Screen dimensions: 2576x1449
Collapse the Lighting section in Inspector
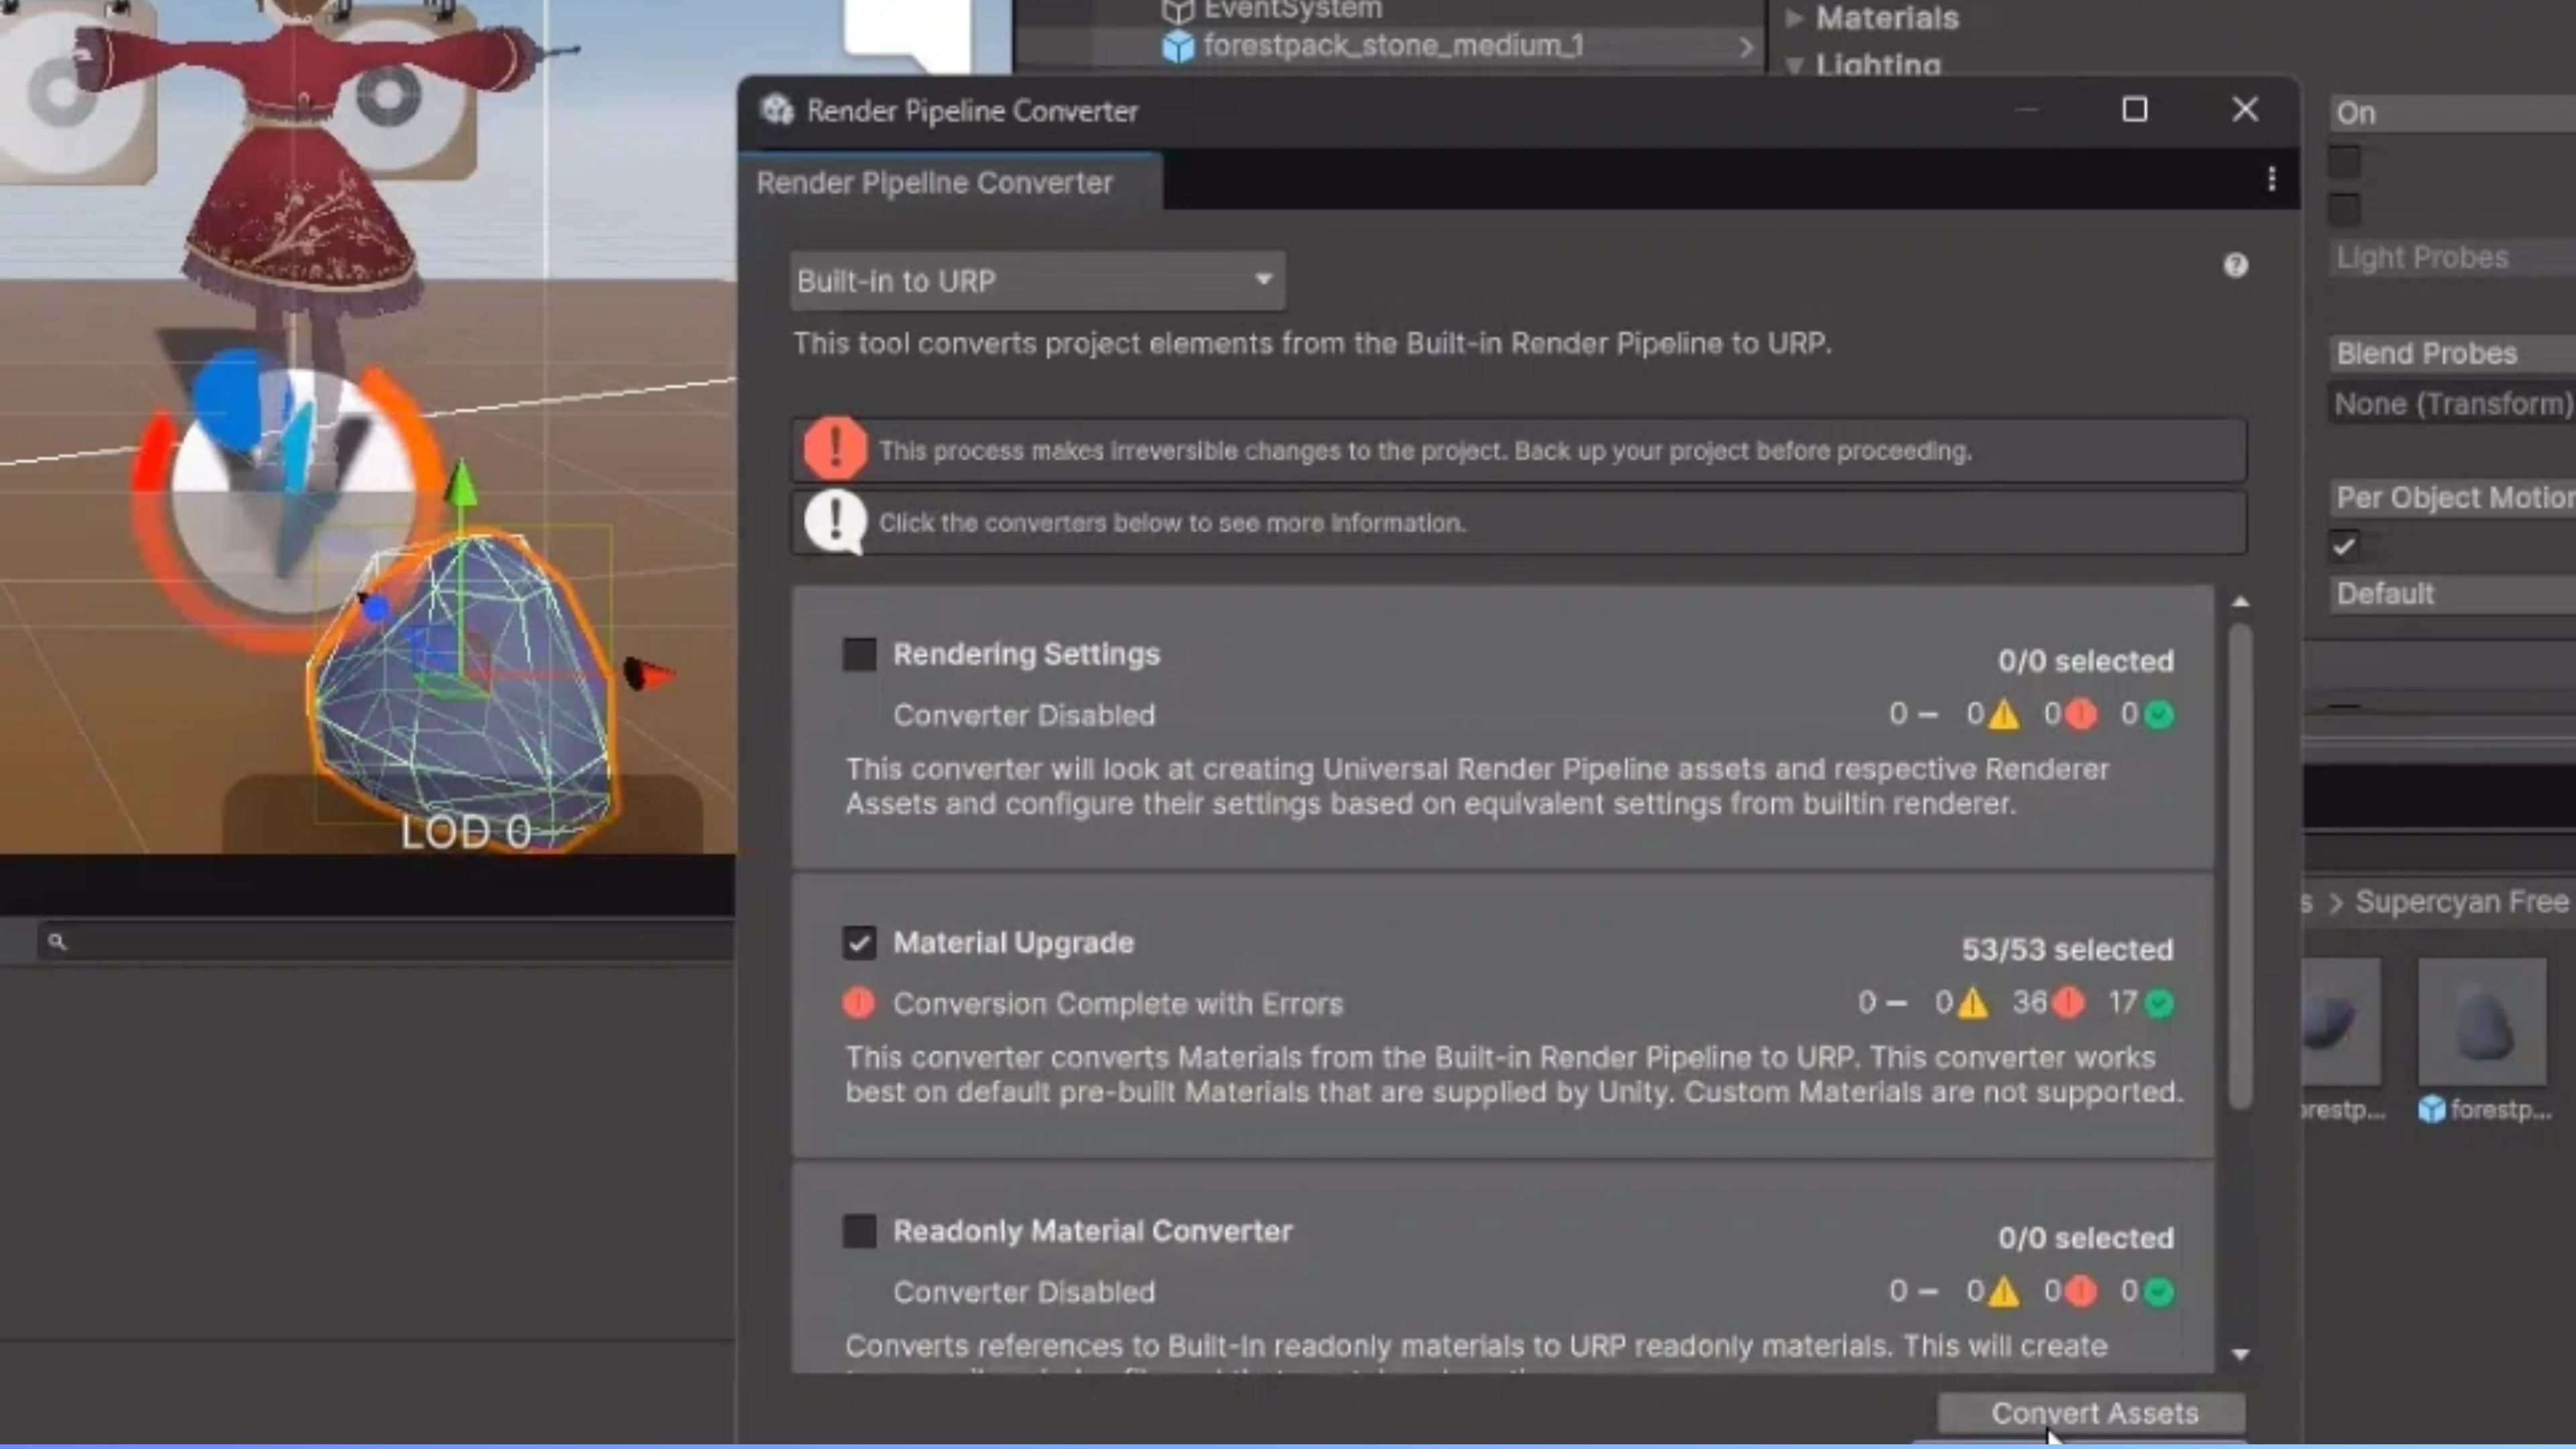(x=1794, y=66)
